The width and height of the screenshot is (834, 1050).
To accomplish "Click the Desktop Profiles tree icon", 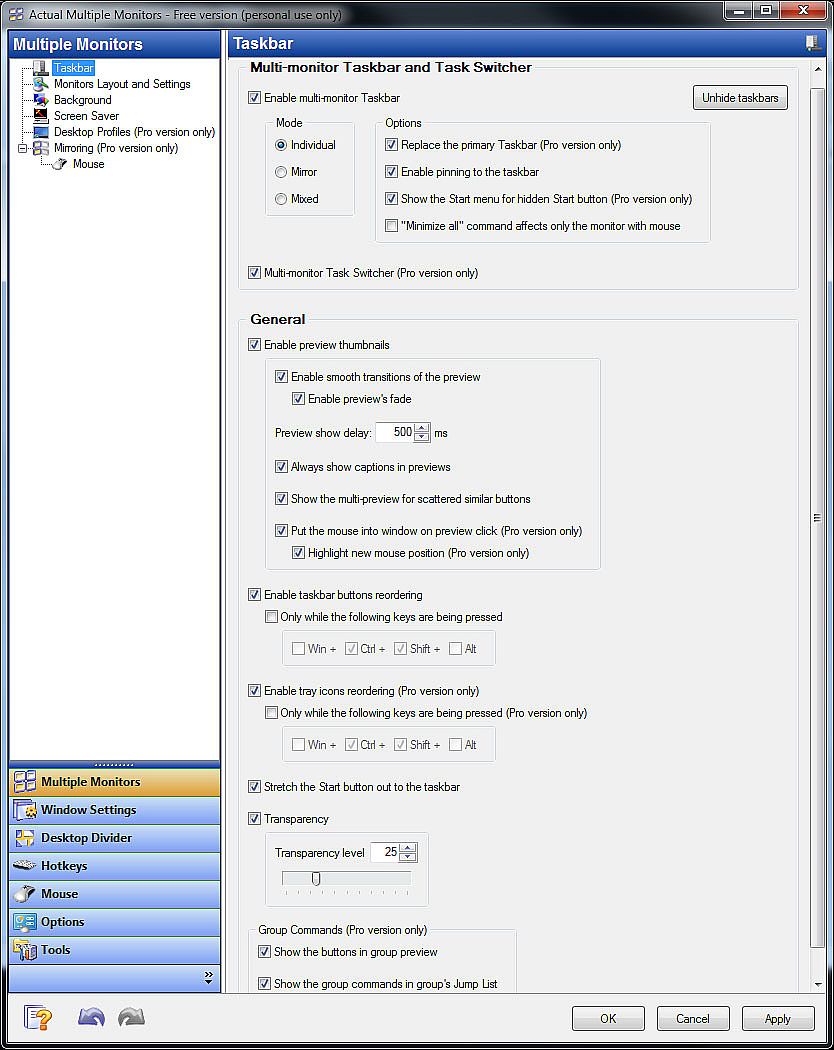I will point(41,132).
